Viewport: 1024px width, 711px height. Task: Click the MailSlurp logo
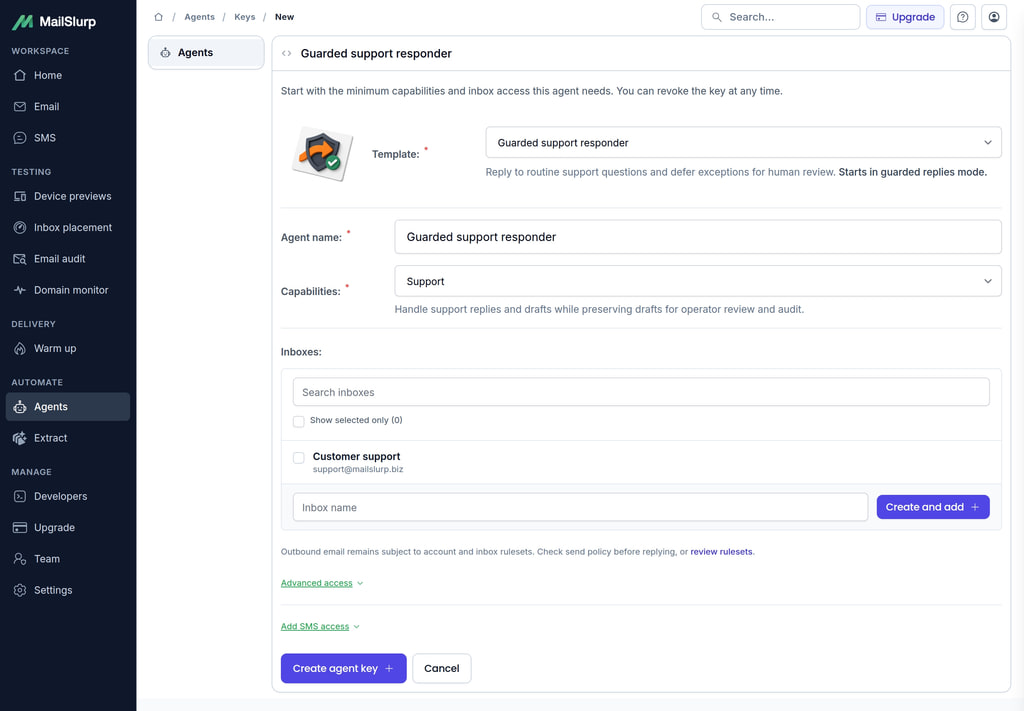tap(54, 22)
